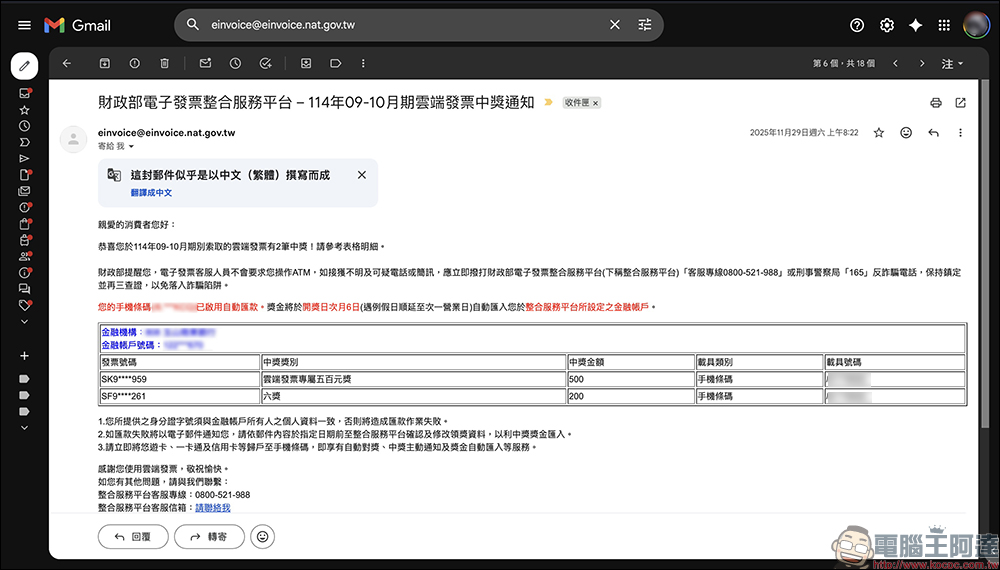Click invoice number SF9****261
The width and height of the screenshot is (1000, 570).
[124, 396]
